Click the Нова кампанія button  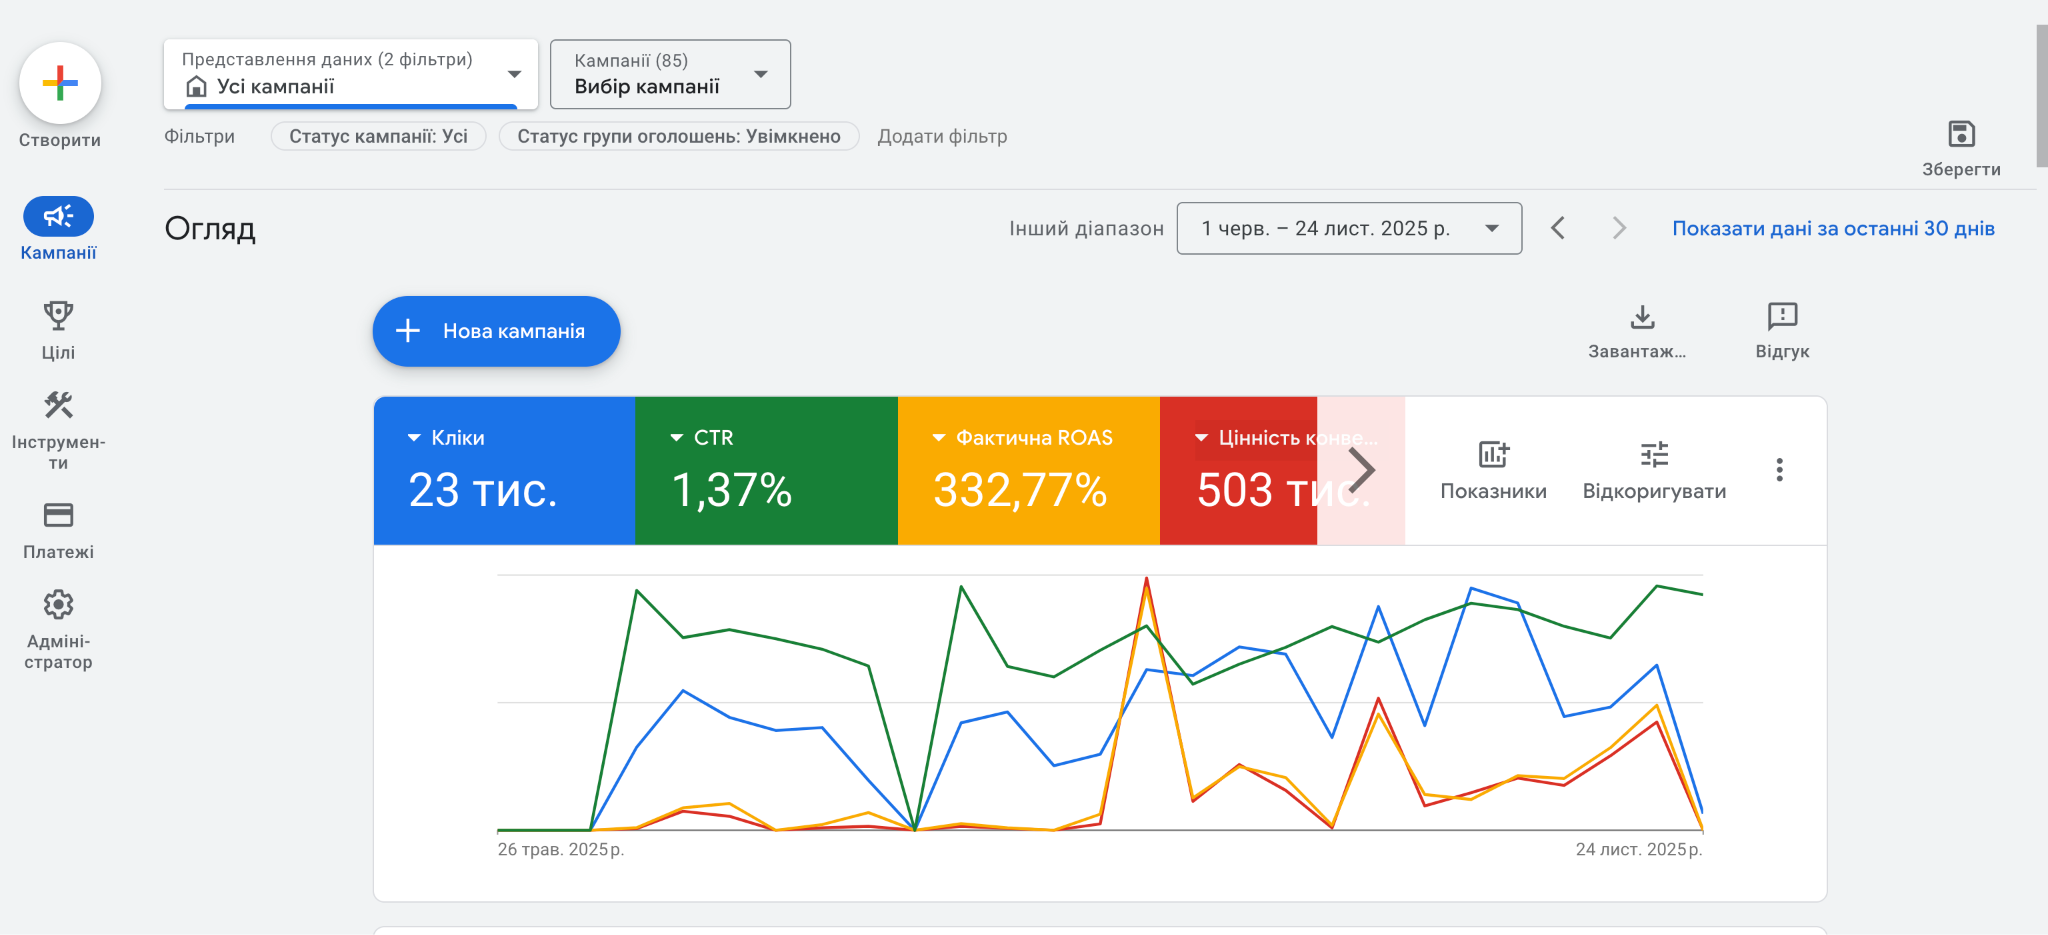coord(496,331)
